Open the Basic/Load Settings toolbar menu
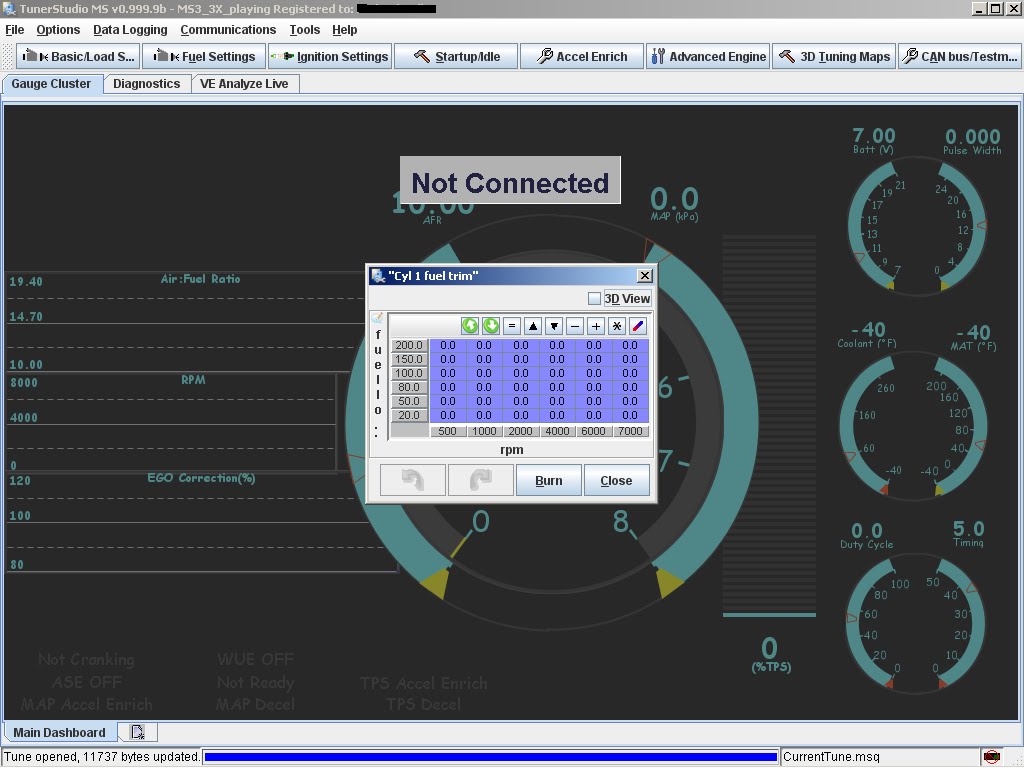1024x768 pixels. (78, 56)
